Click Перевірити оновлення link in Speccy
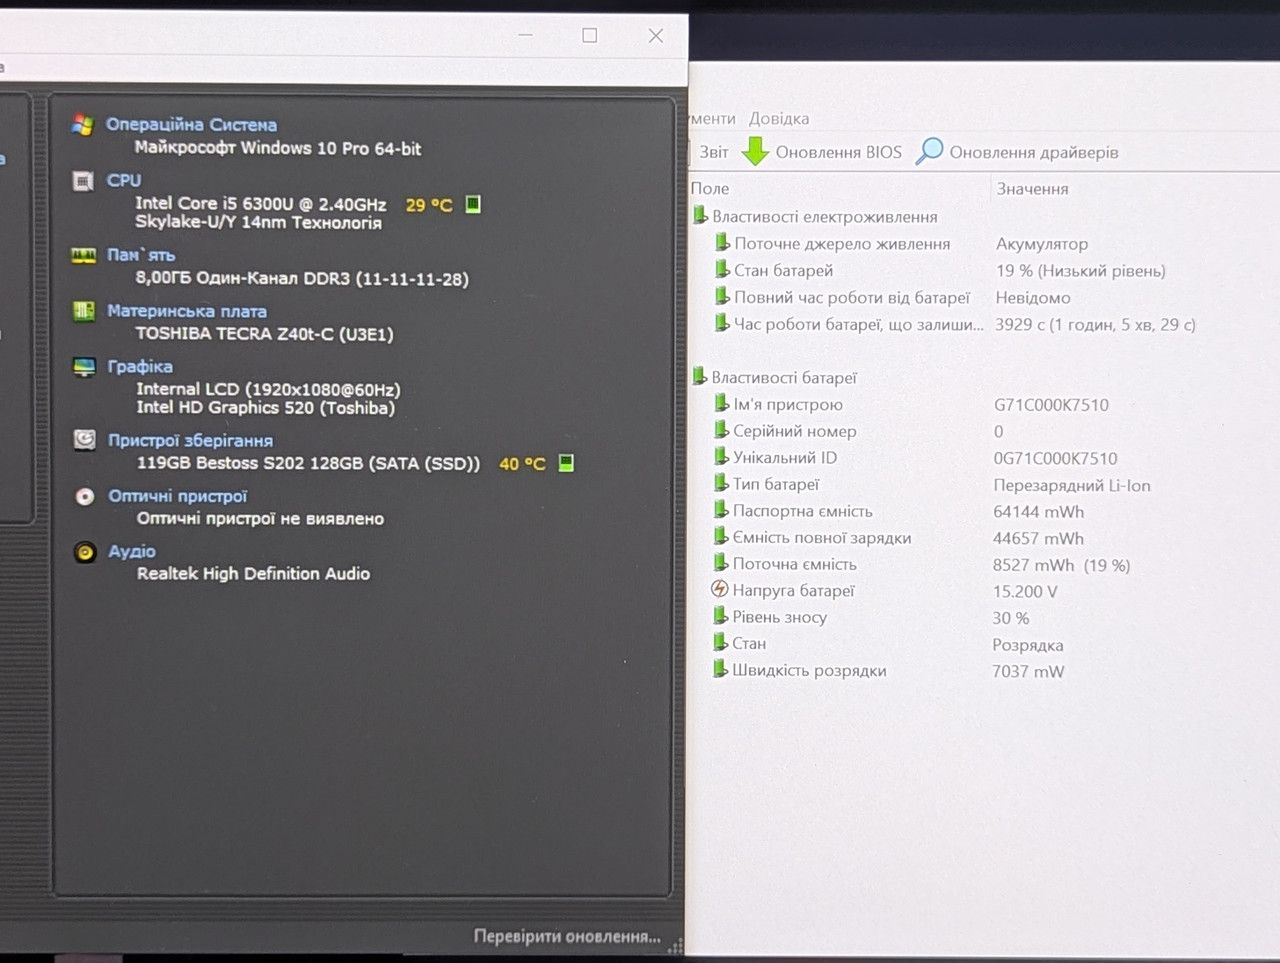Image resolution: width=1280 pixels, height=963 pixels. tap(567, 937)
